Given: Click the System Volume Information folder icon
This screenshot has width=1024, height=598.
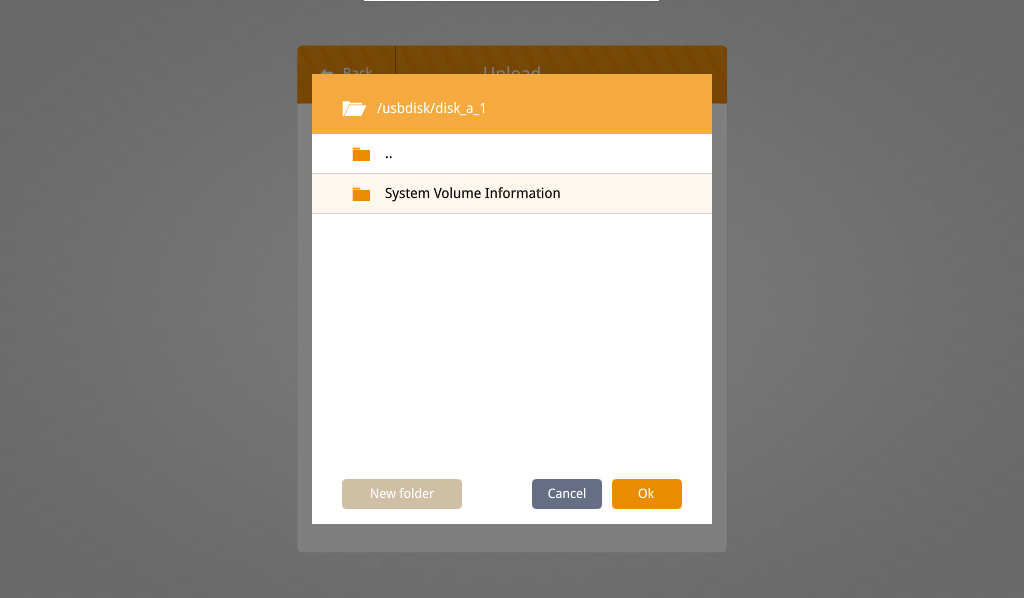Looking at the screenshot, I should point(361,194).
